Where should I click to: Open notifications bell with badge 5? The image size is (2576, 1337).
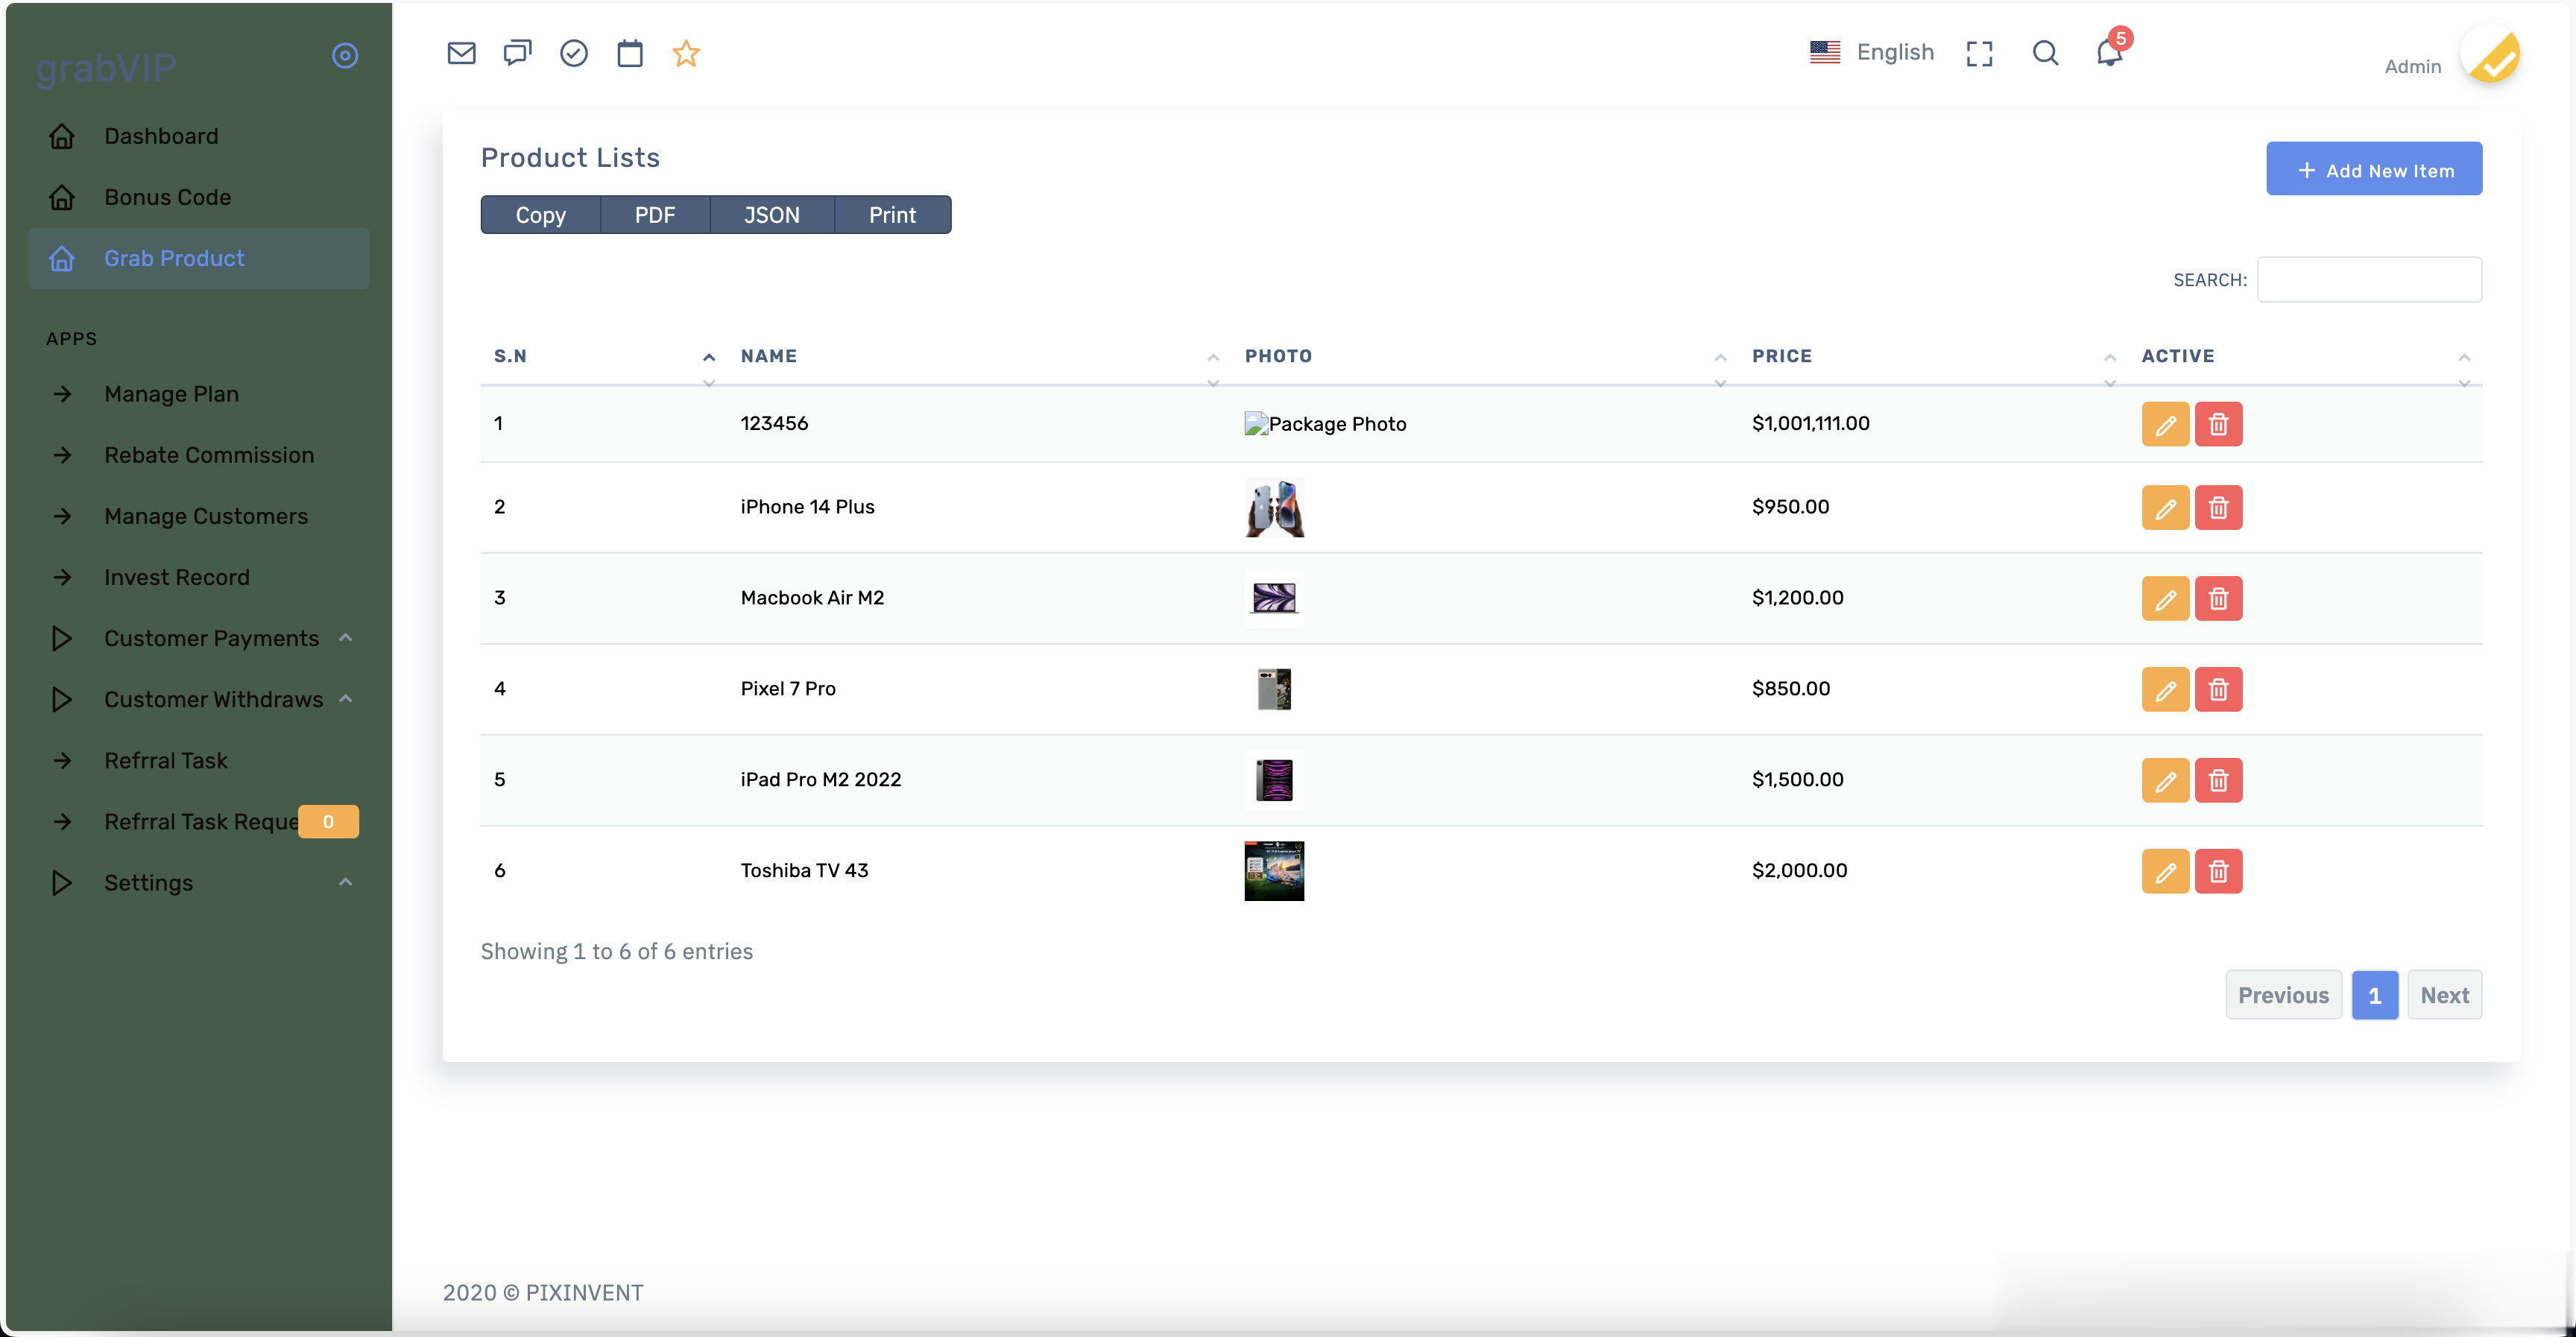pos(2109,52)
